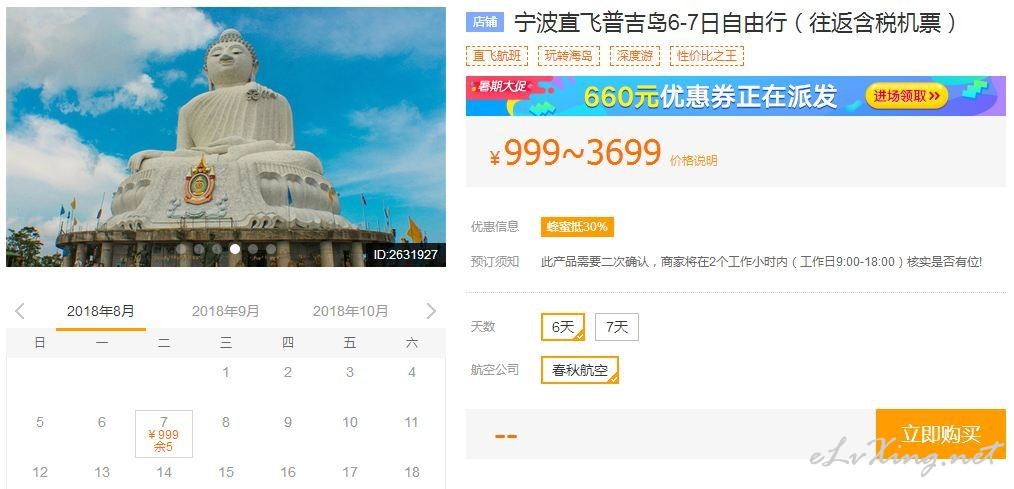Select the 7天 duration option
Image resolution: width=1014 pixels, height=489 pixels.
coord(617,327)
